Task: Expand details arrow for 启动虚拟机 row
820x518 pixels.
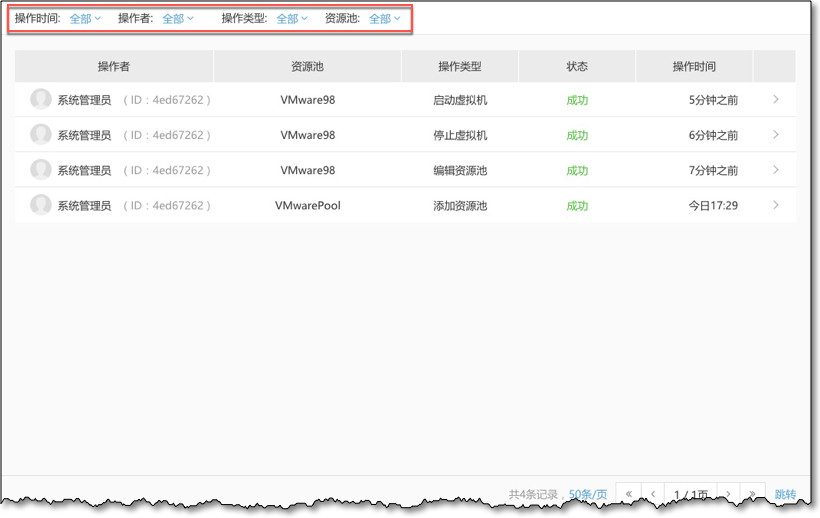Action: [776, 99]
